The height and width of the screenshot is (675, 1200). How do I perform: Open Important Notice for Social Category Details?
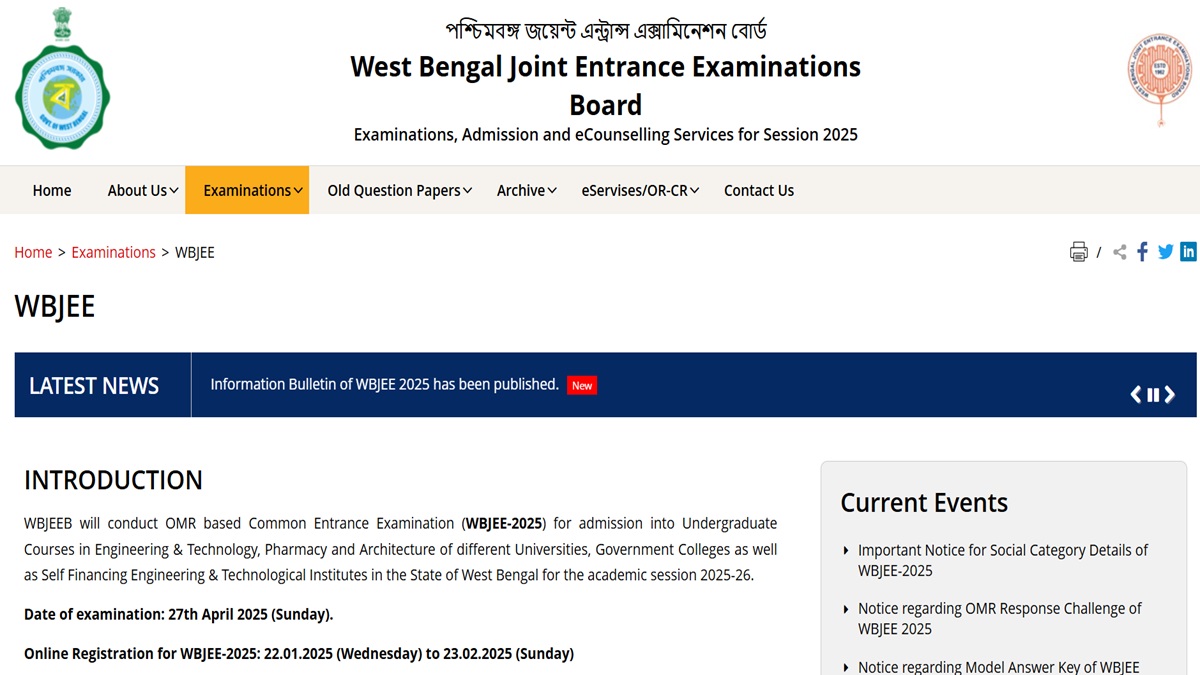pyautogui.click(x=1003, y=560)
